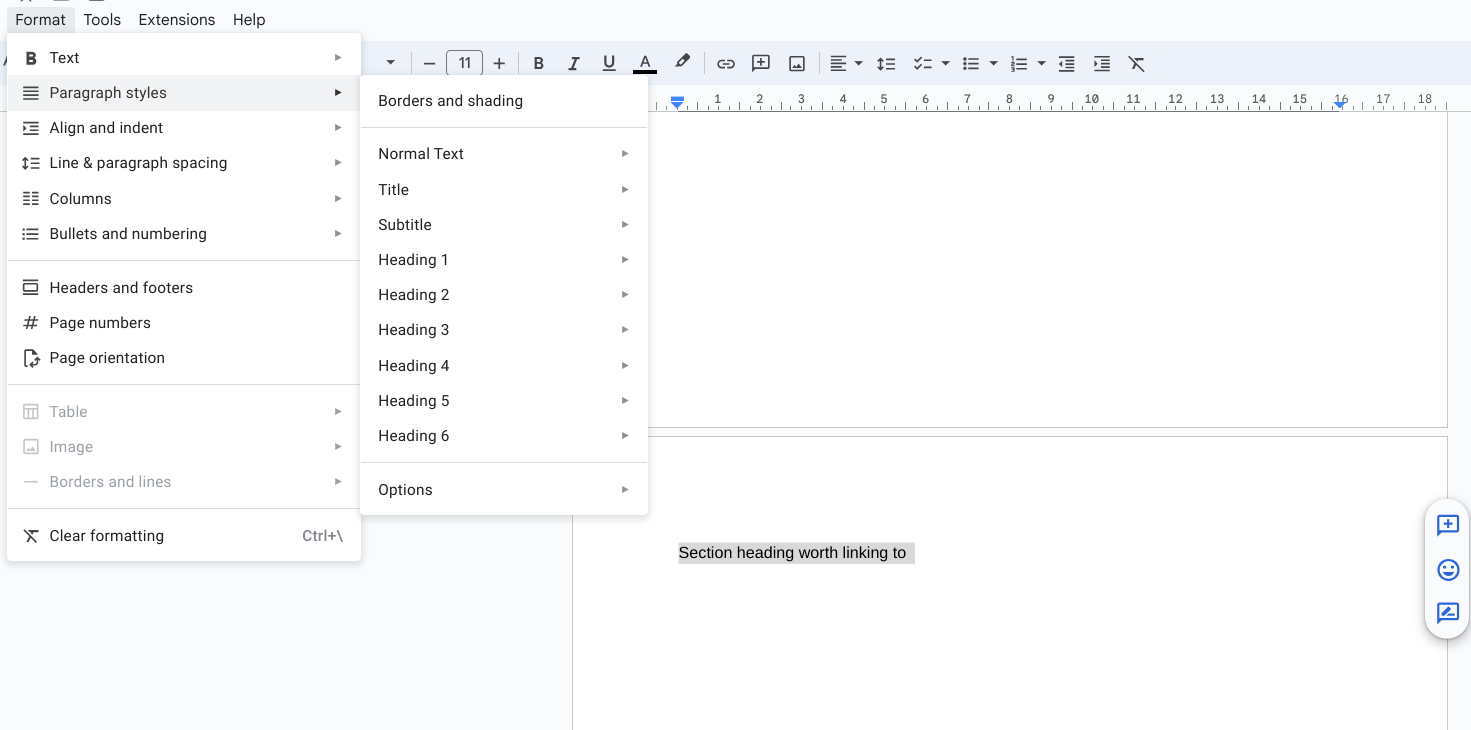Open paragraph styles Options submenu
This screenshot has height=730, width=1471.
coord(504,490)
